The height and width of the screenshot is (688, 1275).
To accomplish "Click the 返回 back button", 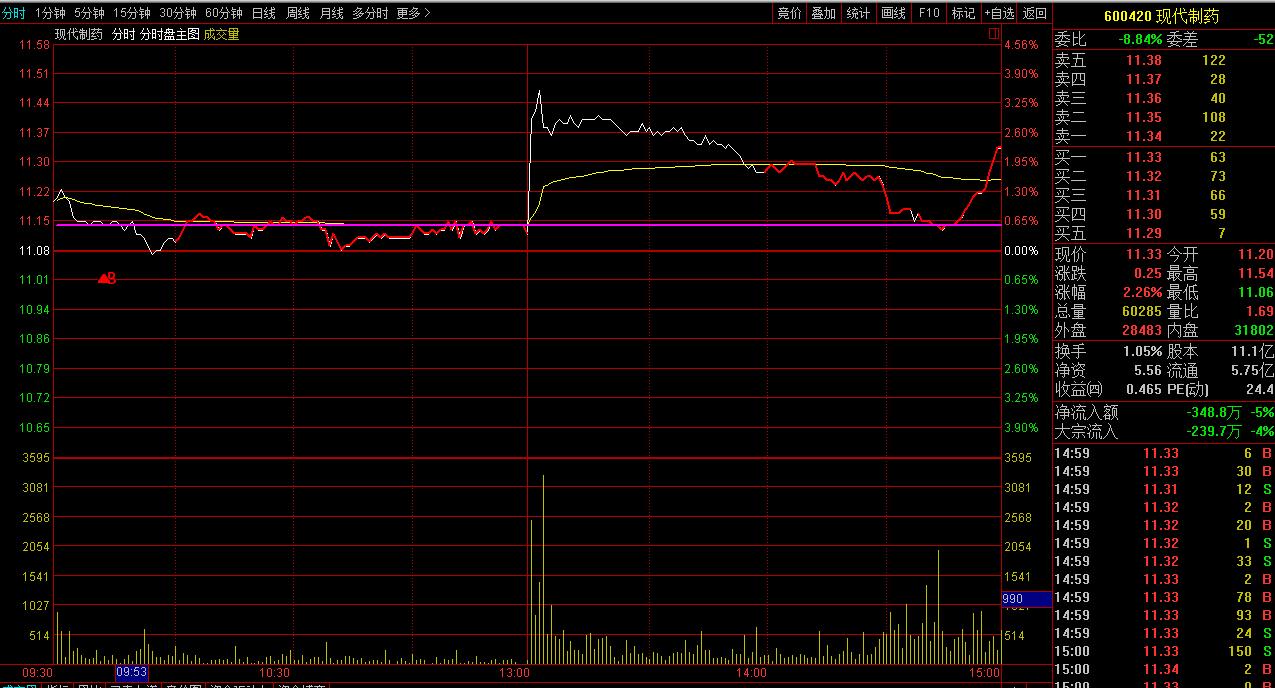I will [1035, 13].
